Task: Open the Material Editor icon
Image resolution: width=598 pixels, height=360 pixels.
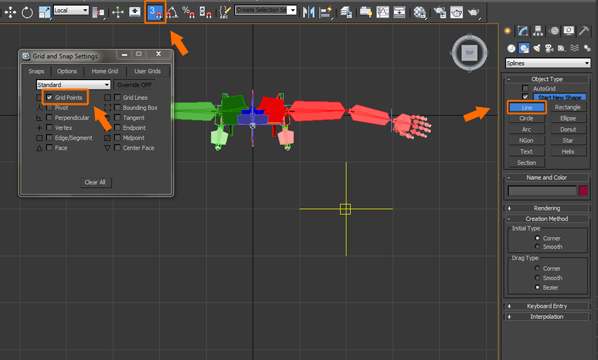Action: 420,12
